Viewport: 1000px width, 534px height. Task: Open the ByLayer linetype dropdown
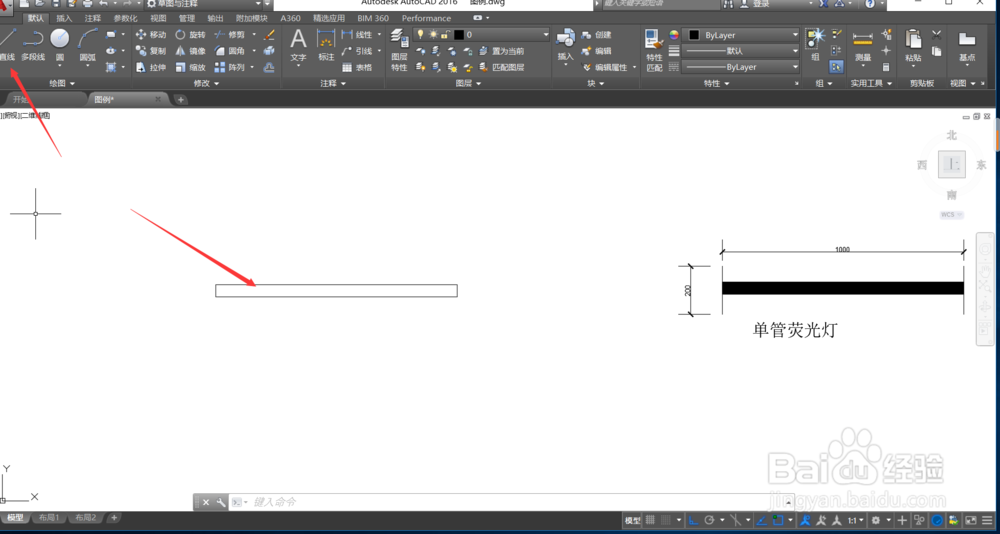point(740,67)
